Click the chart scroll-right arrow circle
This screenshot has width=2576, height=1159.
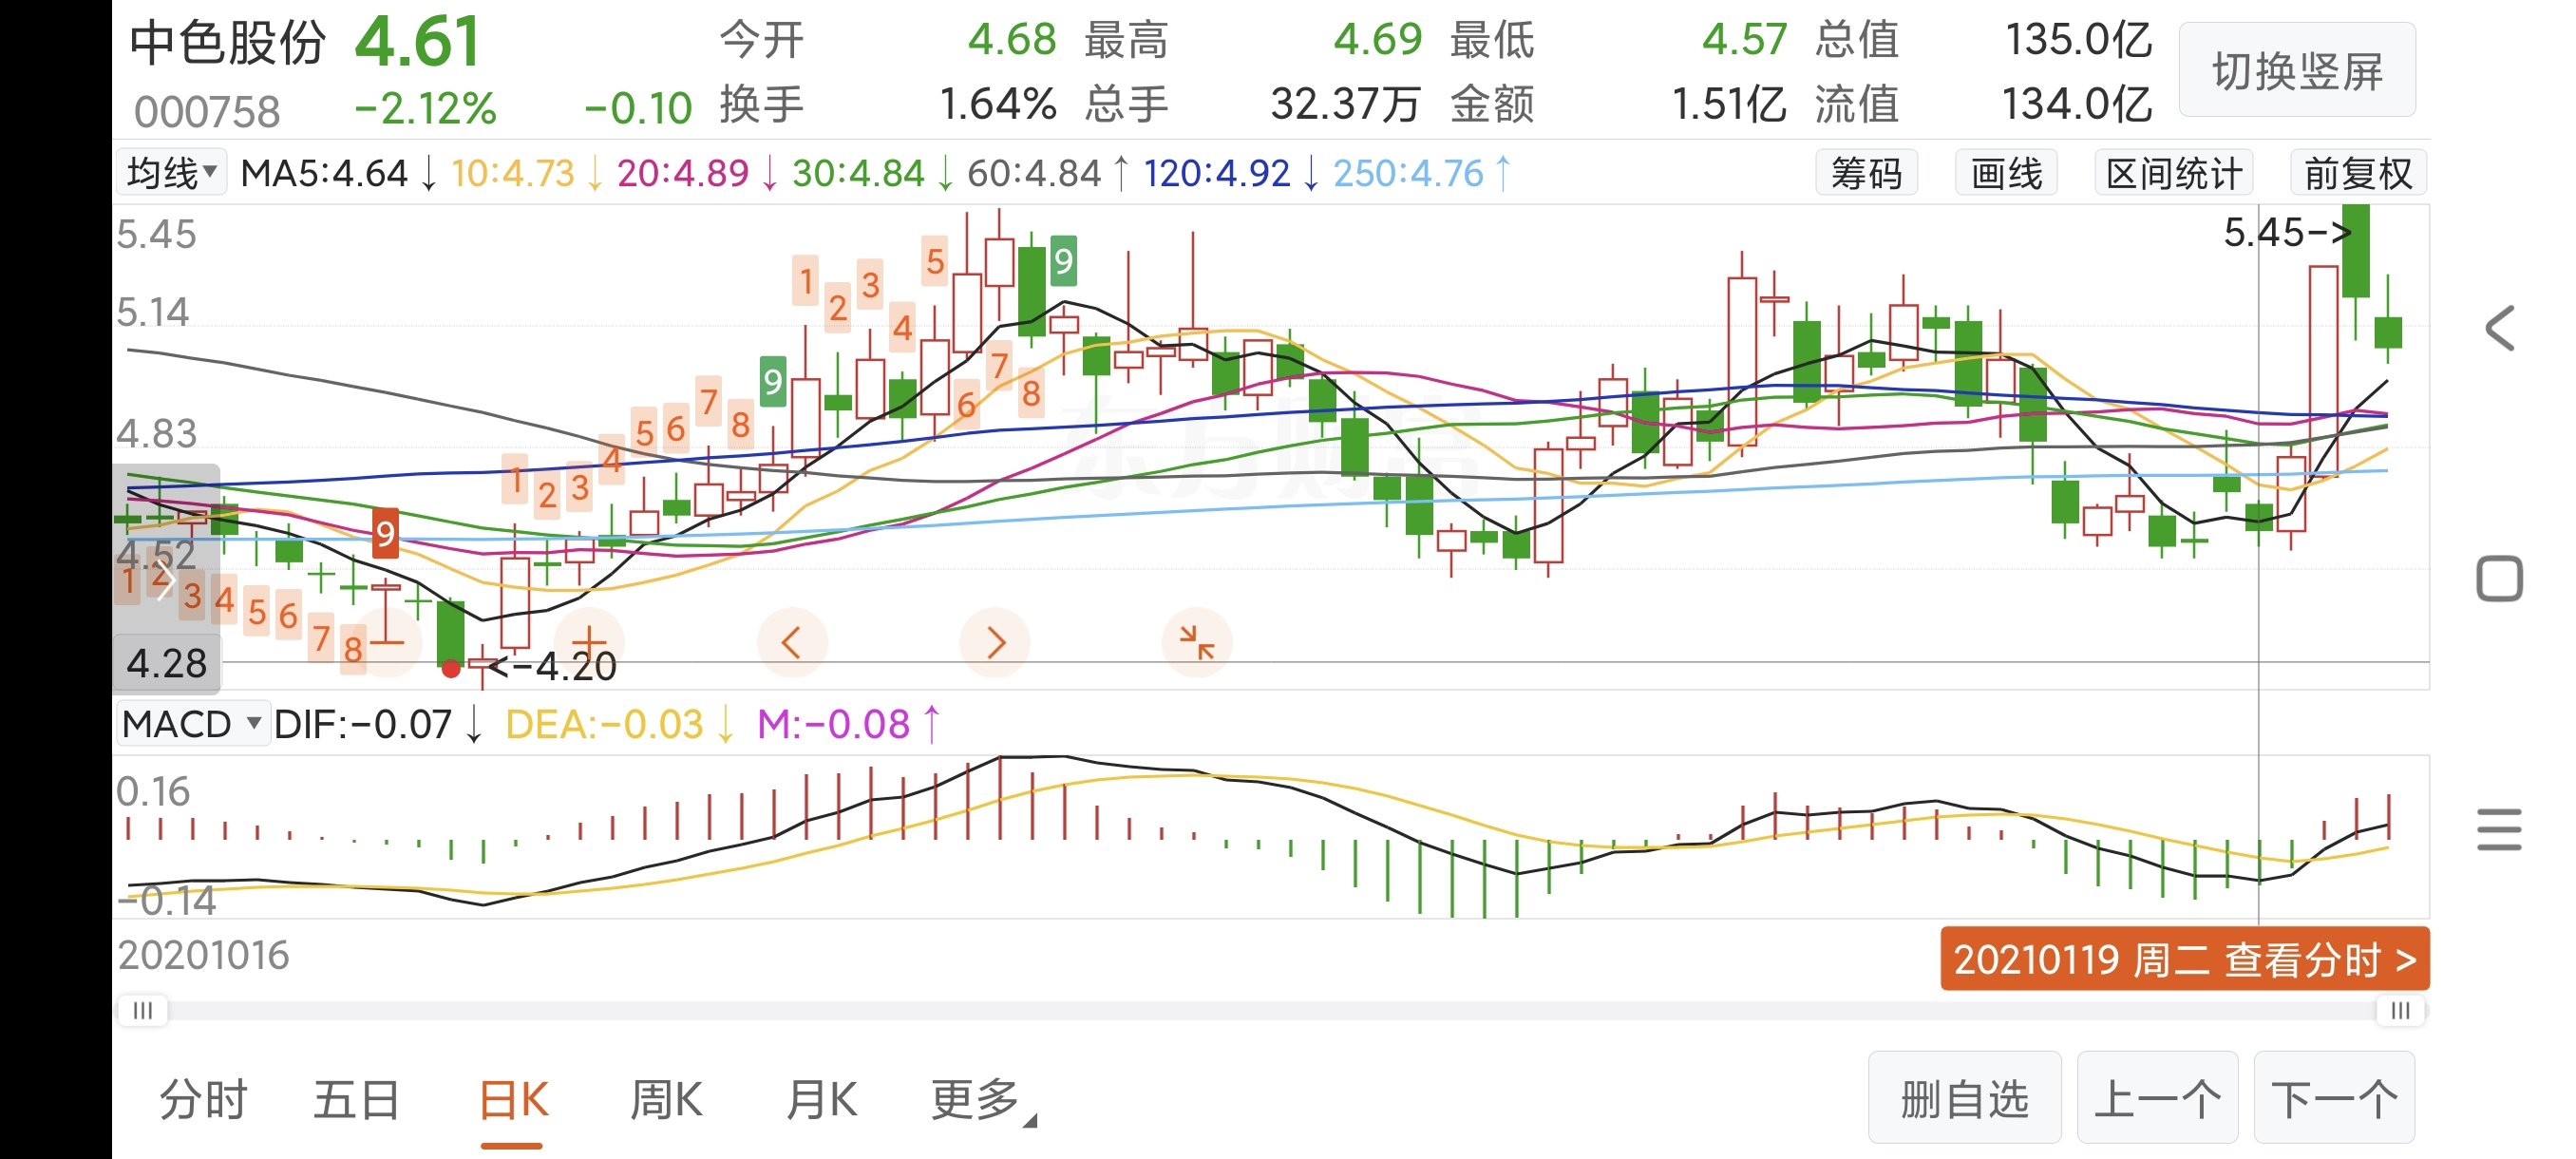tap(994, 642)
